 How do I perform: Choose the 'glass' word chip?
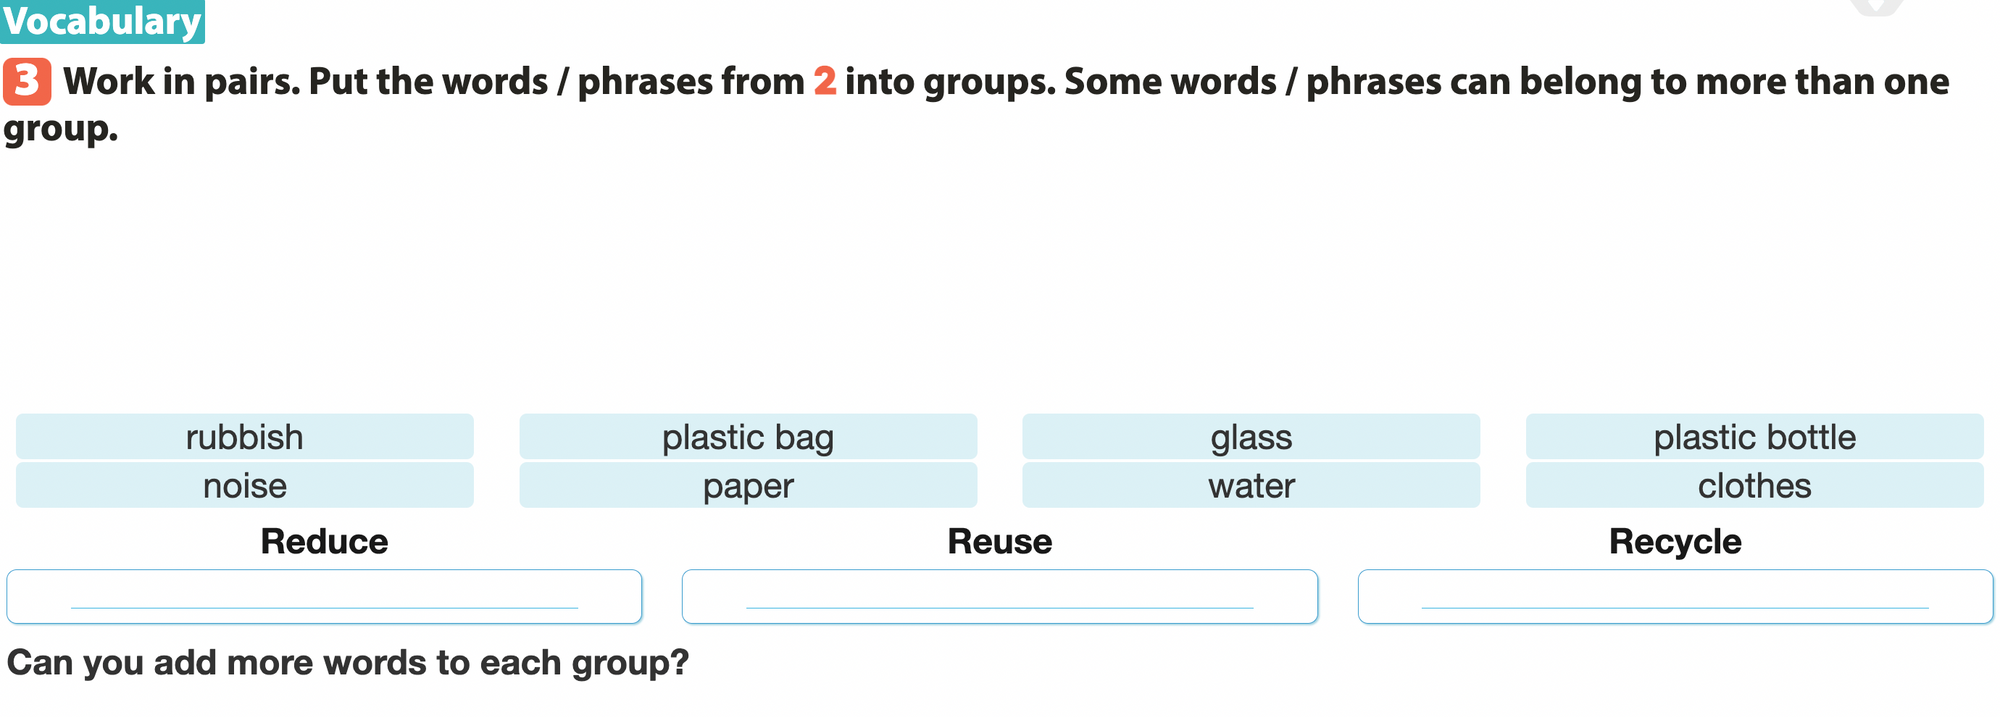coord(1251,437)
